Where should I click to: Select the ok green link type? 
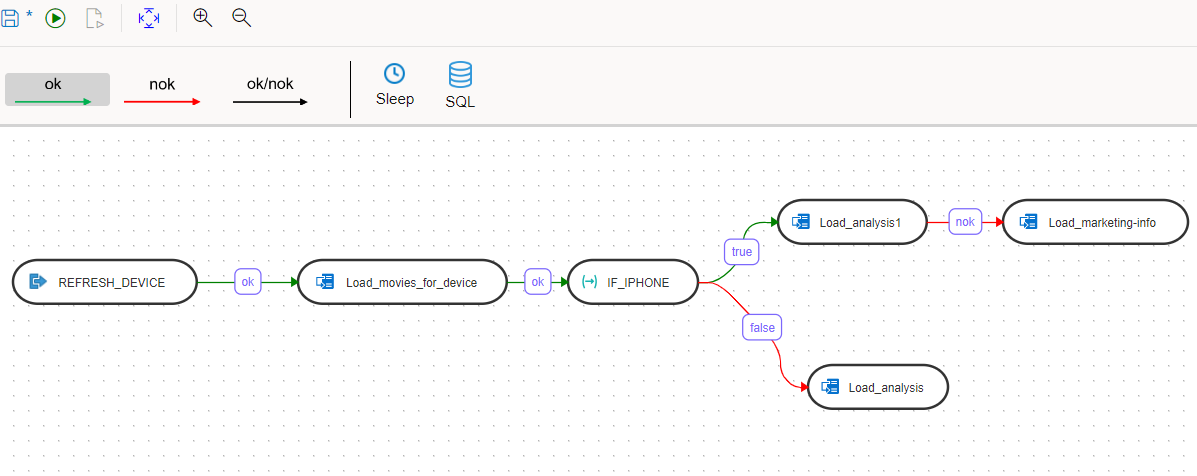[x=57, y=89]
